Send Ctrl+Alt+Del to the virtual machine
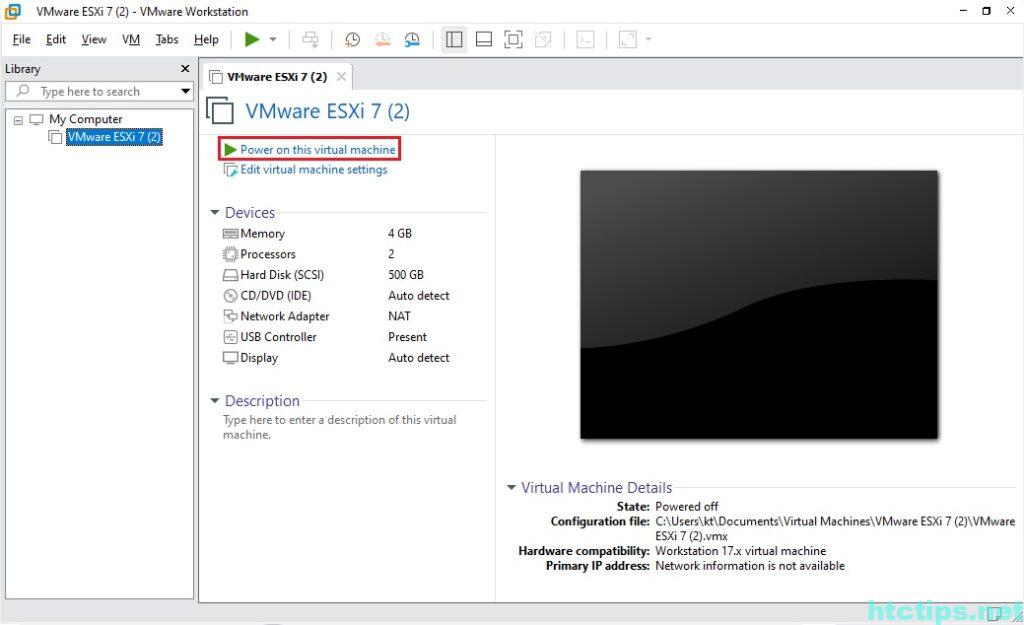Viewport: 1024px width, 625px height. (310, 40)
